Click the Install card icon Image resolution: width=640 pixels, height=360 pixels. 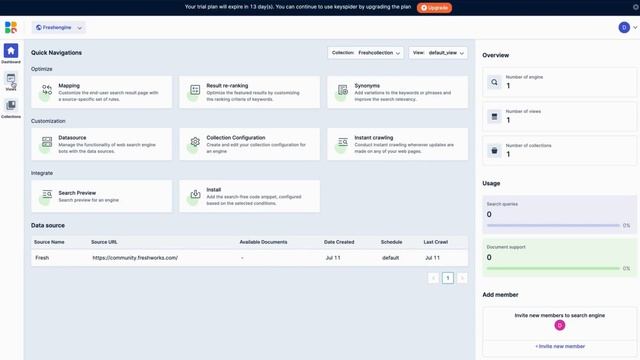(195, 194)
